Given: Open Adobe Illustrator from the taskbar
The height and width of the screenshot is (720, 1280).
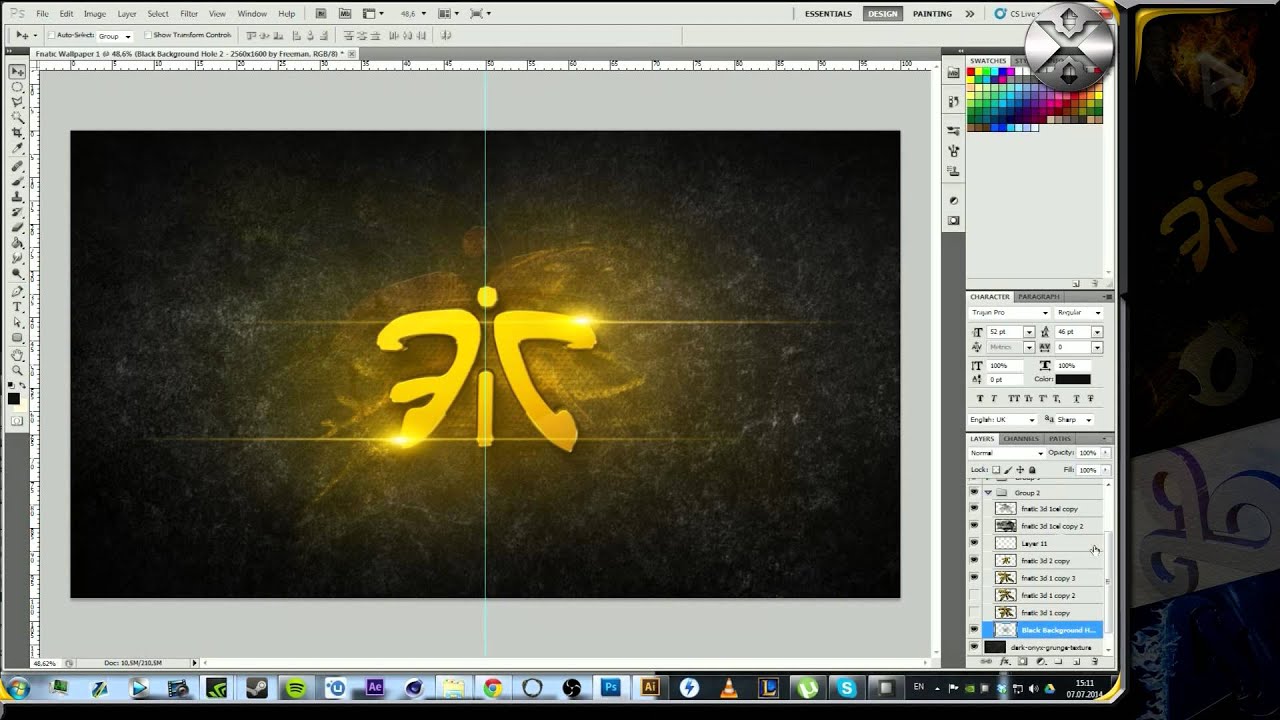Looking at the screenshot, I should pos(650,688).
